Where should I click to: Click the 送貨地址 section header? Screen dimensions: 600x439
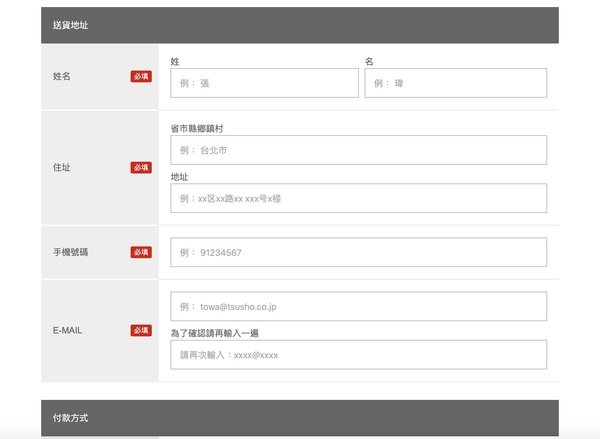point(71,25)
